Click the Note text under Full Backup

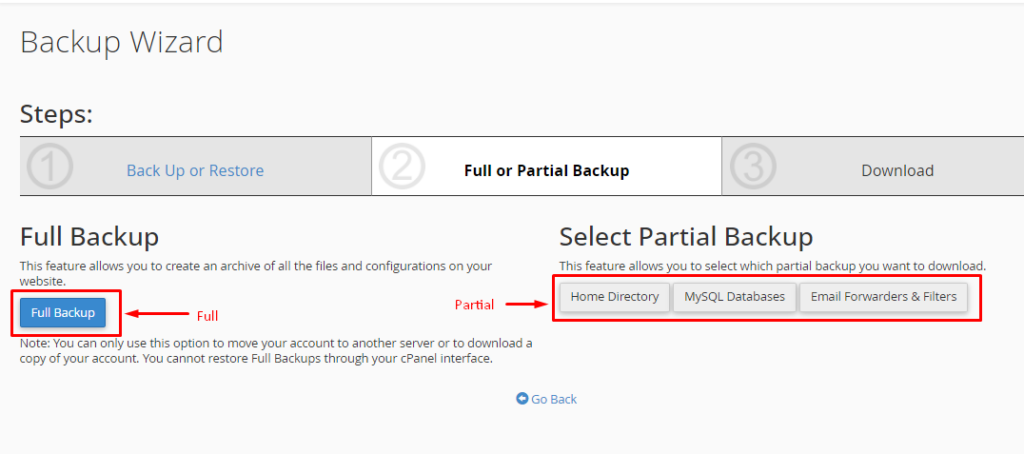275,350
